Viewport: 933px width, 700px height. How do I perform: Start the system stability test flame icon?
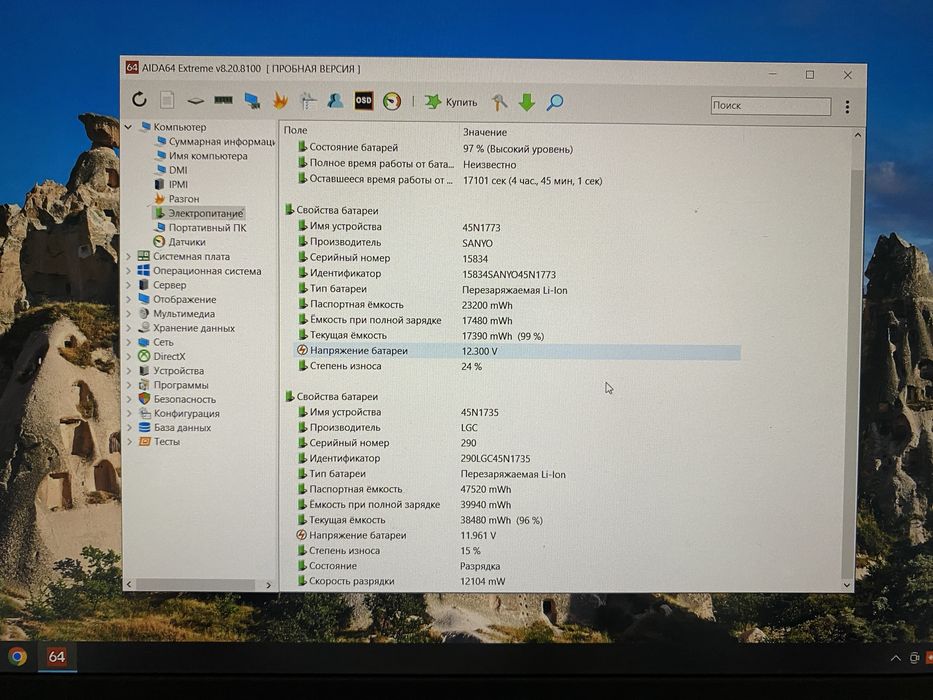280,101
